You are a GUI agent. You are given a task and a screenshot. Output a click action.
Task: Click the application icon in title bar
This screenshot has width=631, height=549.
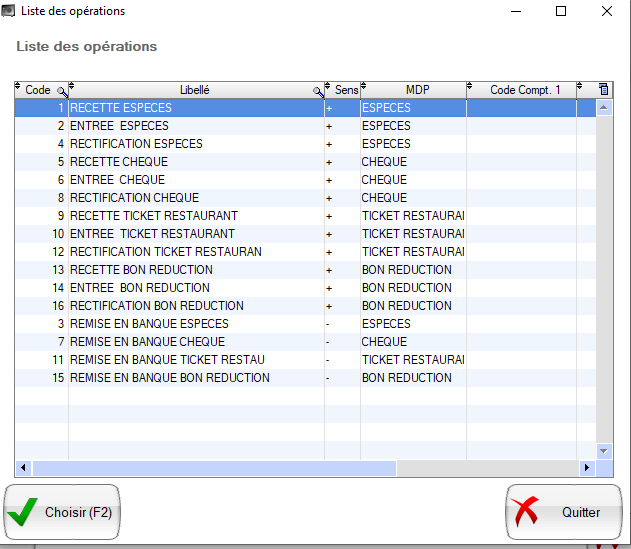tap(9, 11)
